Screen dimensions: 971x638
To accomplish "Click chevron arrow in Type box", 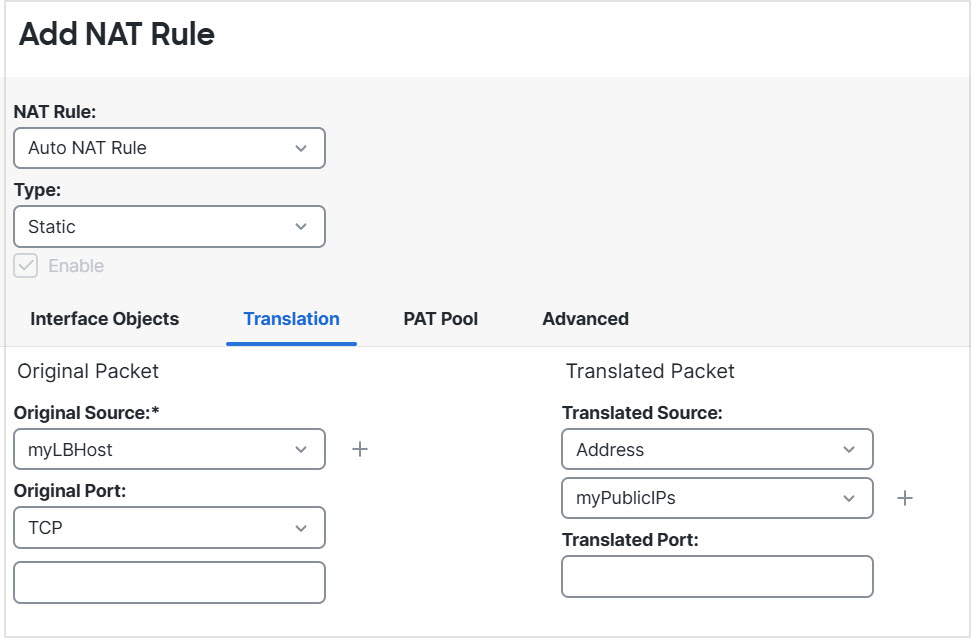I will click(x=301, y=227).
